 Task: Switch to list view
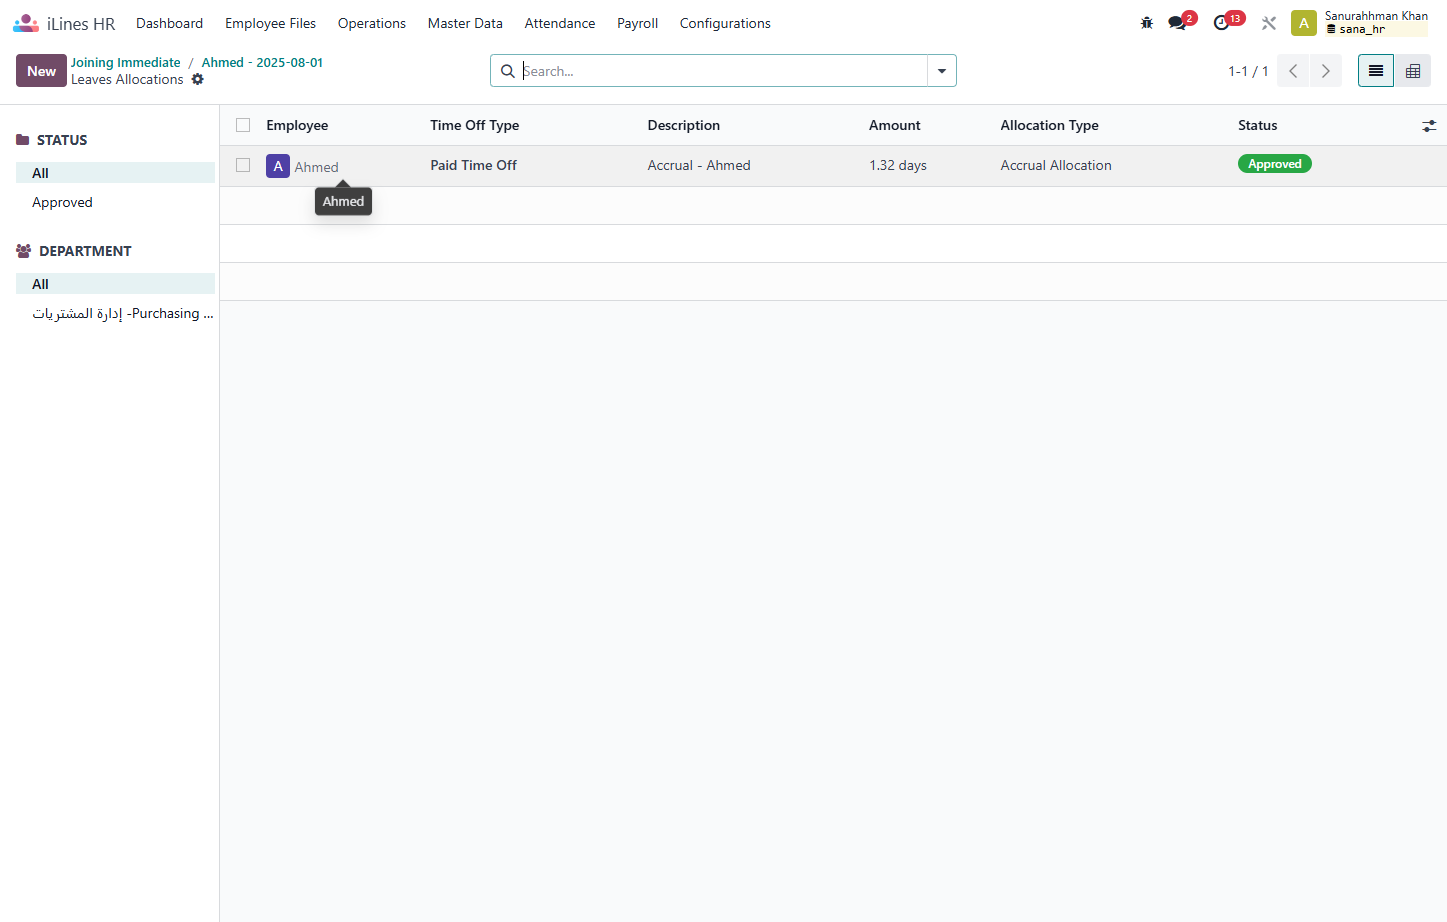click(x=1376, y=71)
